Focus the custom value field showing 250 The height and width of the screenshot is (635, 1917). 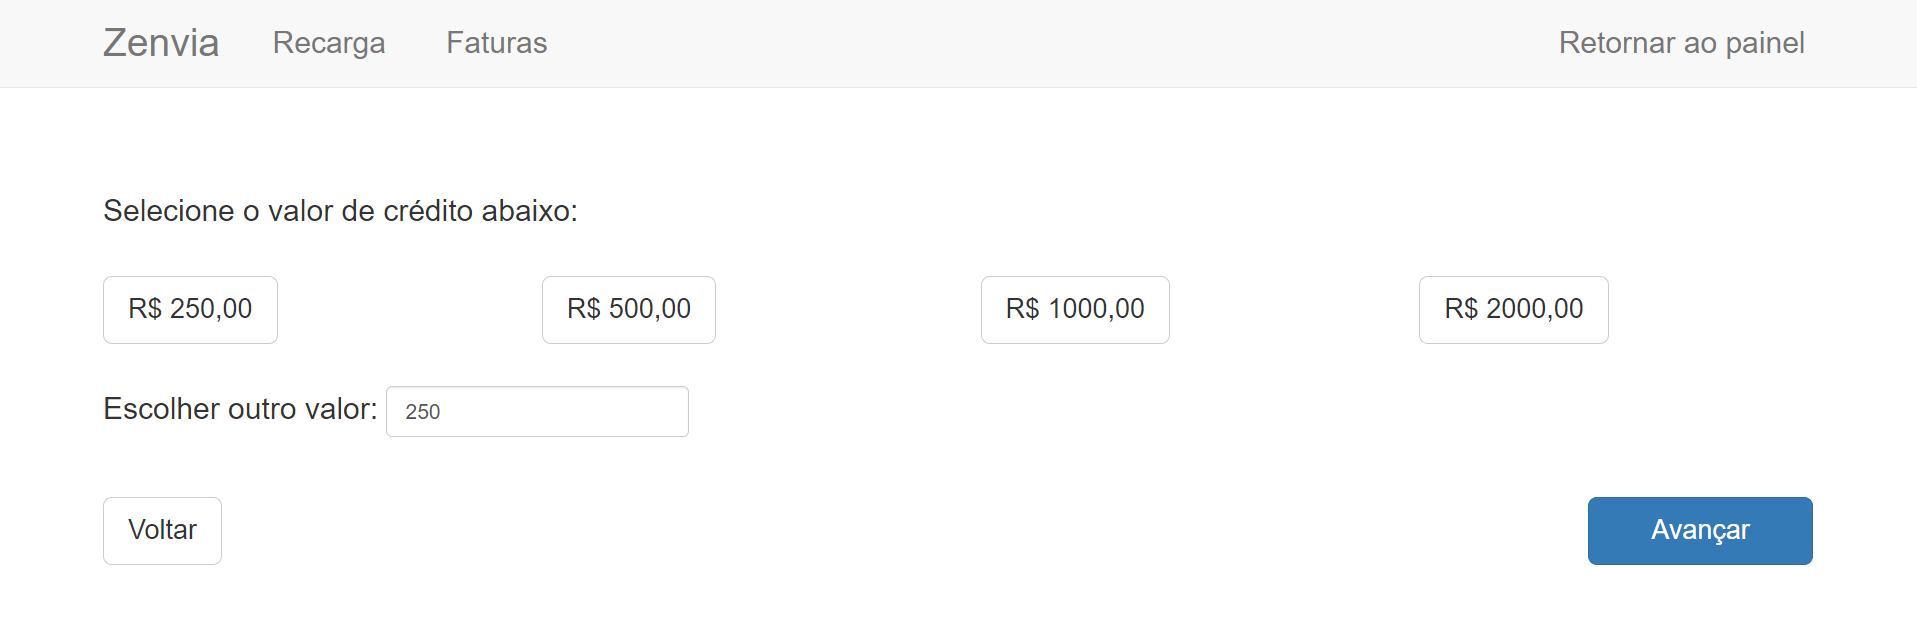(537, 411)
